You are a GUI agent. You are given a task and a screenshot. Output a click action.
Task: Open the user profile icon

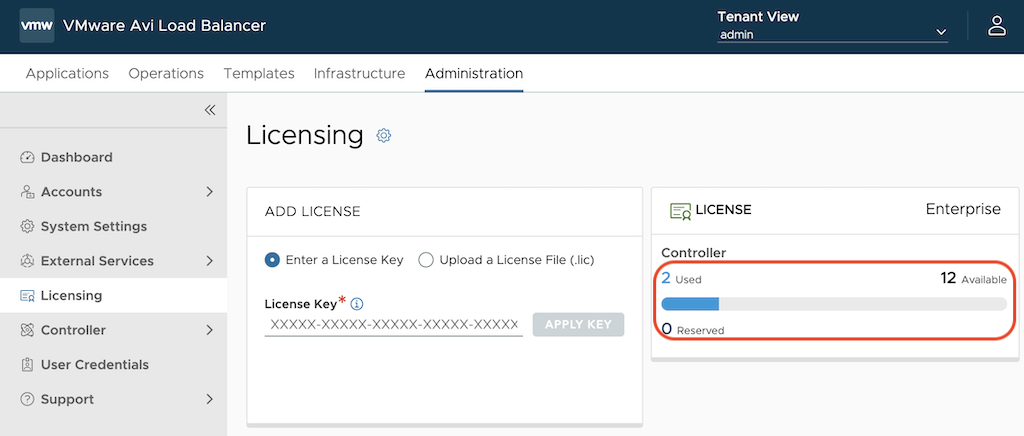[996, 26]
